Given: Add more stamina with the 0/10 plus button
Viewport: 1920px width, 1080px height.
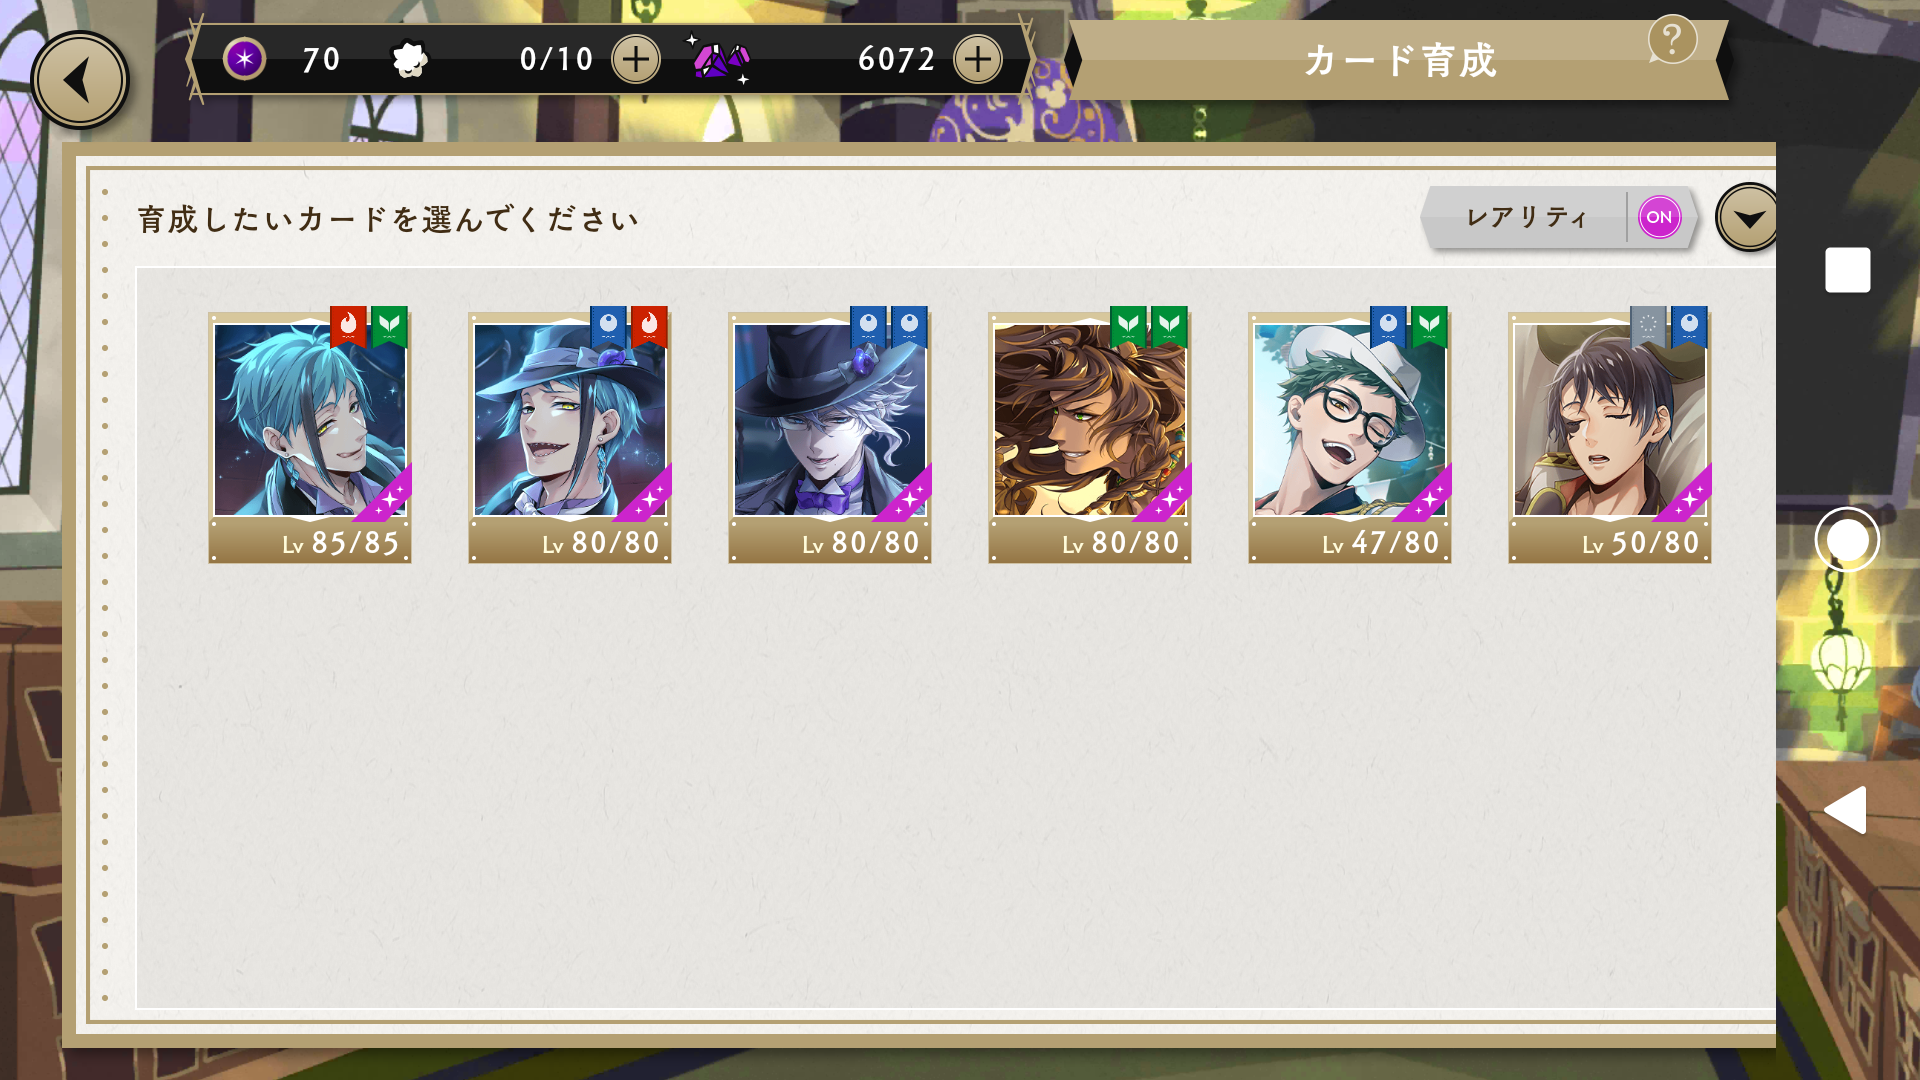Looking at the screenshot, I should click(x=636, y=60).
